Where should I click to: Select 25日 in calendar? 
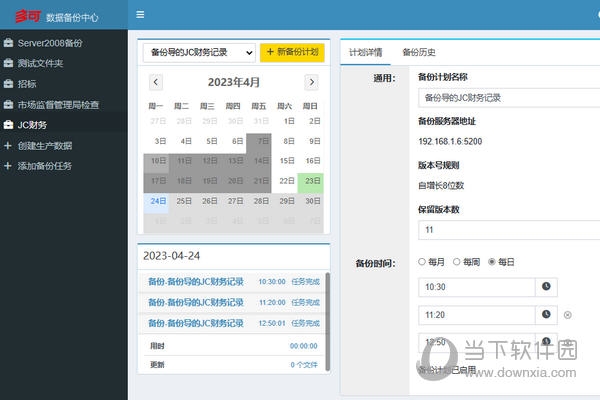click(184, 201)
